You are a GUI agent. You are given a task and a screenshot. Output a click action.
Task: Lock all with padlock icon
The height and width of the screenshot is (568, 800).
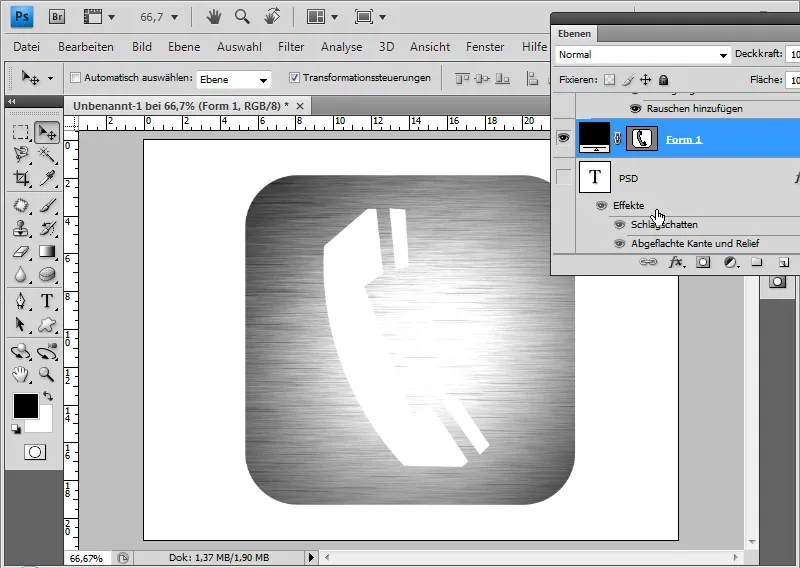[663, 80]
